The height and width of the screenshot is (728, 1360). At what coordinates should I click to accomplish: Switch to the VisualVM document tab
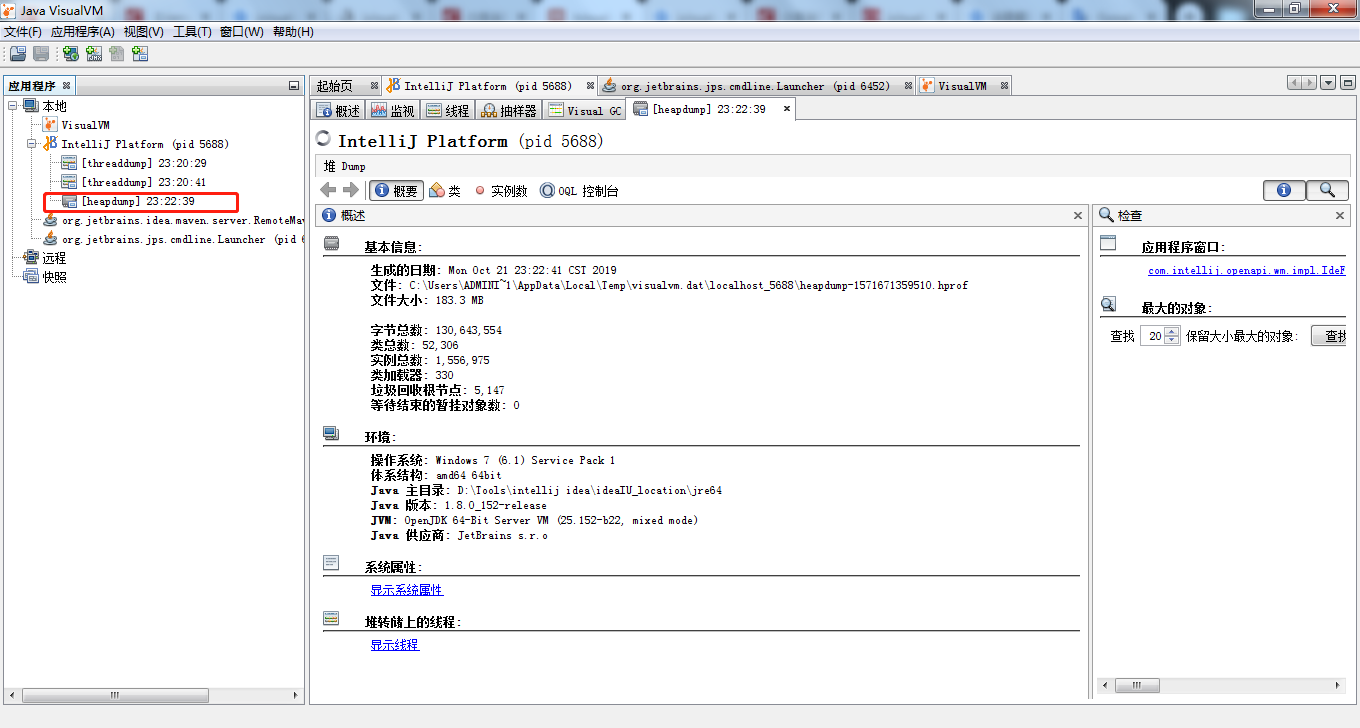pyautogui.click(x=962, y=86)
